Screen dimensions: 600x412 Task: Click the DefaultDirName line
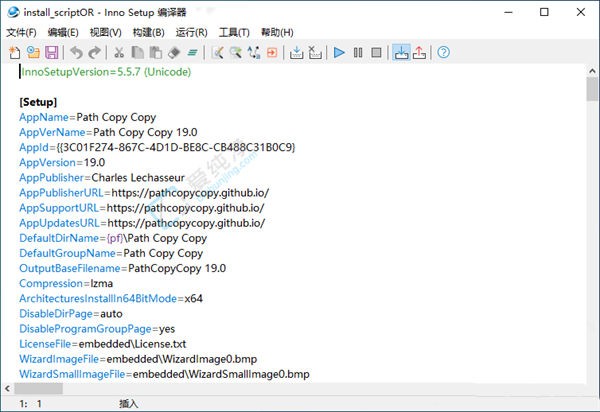[113, 238]
